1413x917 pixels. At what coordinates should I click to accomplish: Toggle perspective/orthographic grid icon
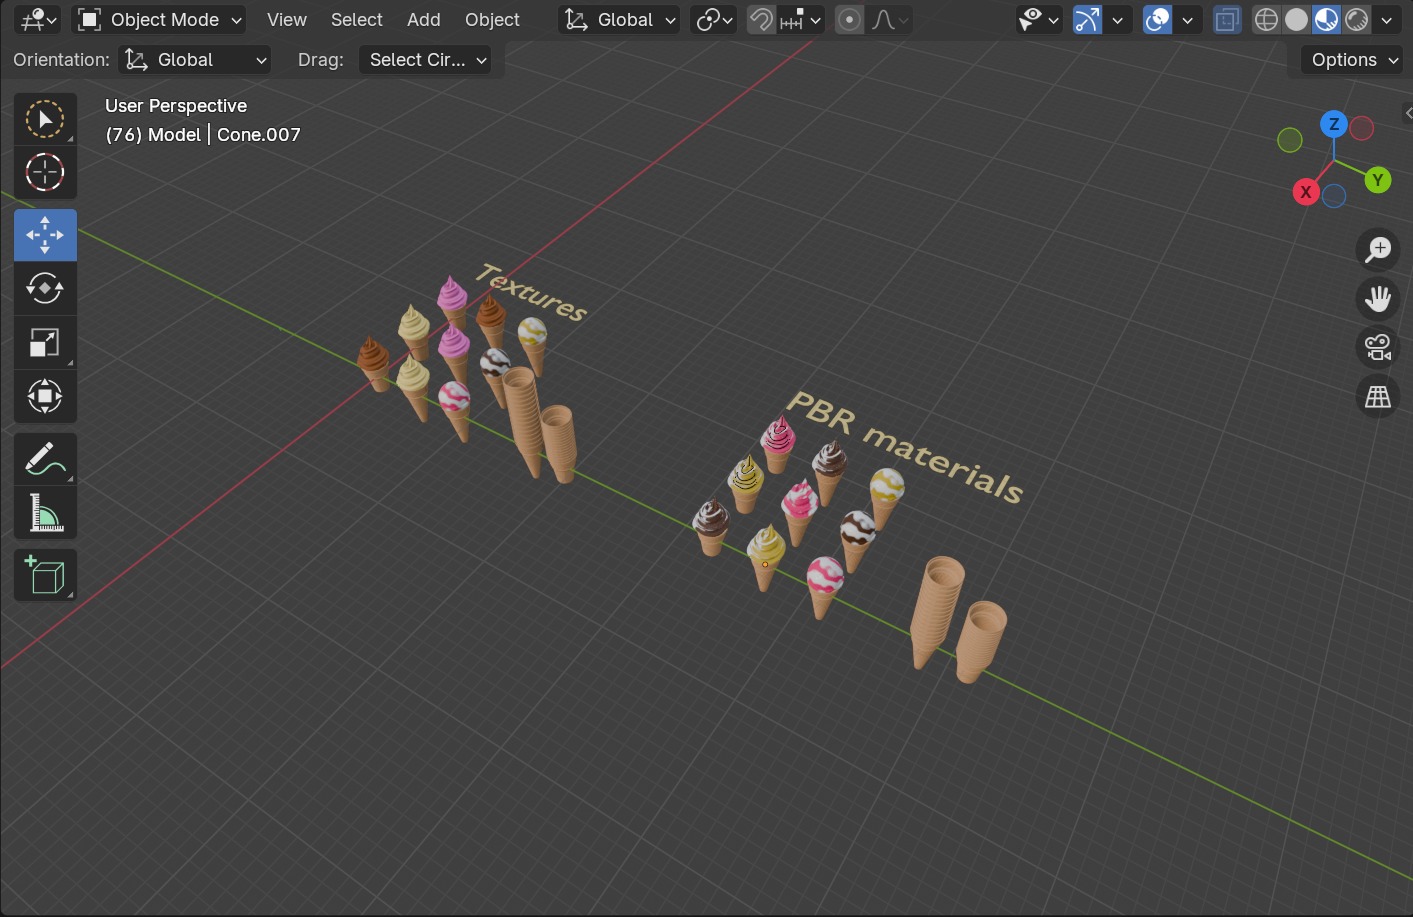pyautogui.click(x=1378, y=397)
